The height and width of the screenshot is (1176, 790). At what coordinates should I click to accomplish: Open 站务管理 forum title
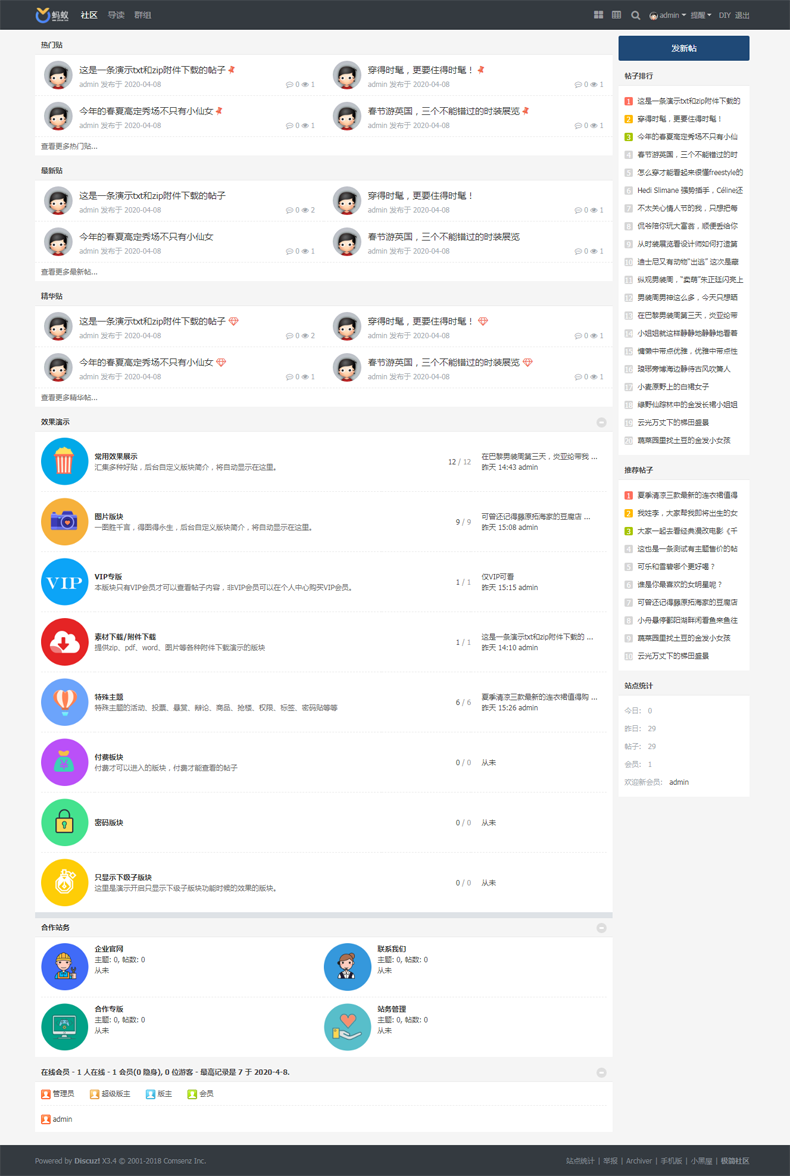(x=392, y=1010)
